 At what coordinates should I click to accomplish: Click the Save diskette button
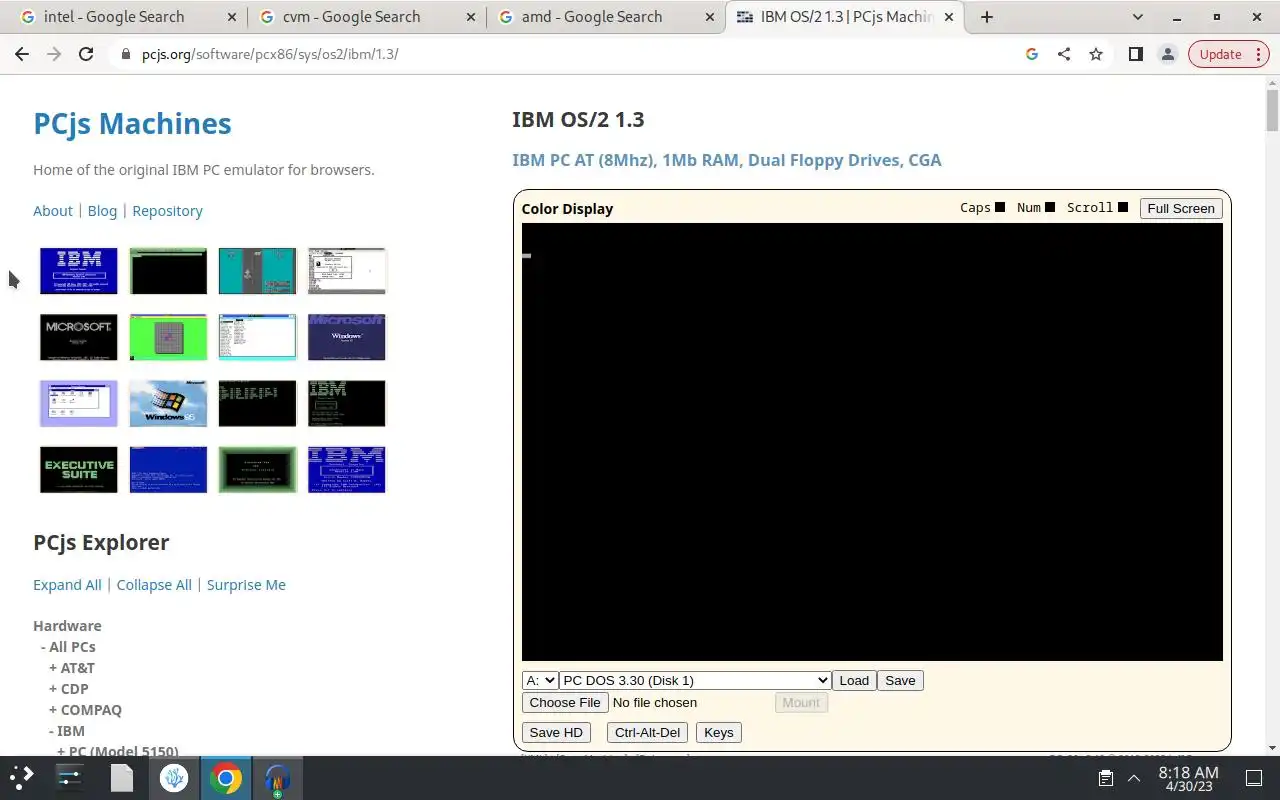click(900, 680)
